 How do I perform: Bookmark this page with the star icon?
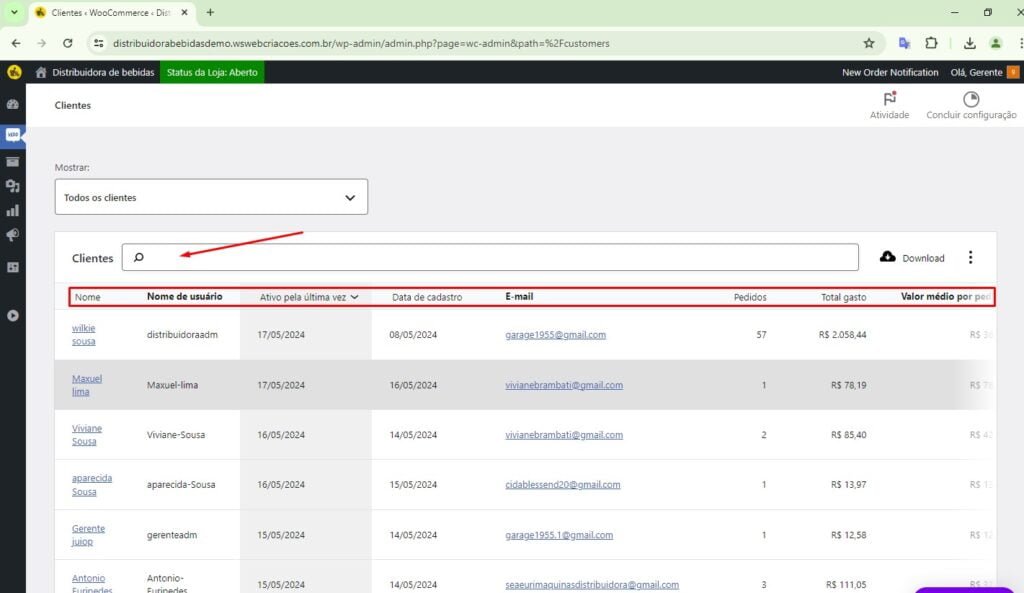click(869, 44)
